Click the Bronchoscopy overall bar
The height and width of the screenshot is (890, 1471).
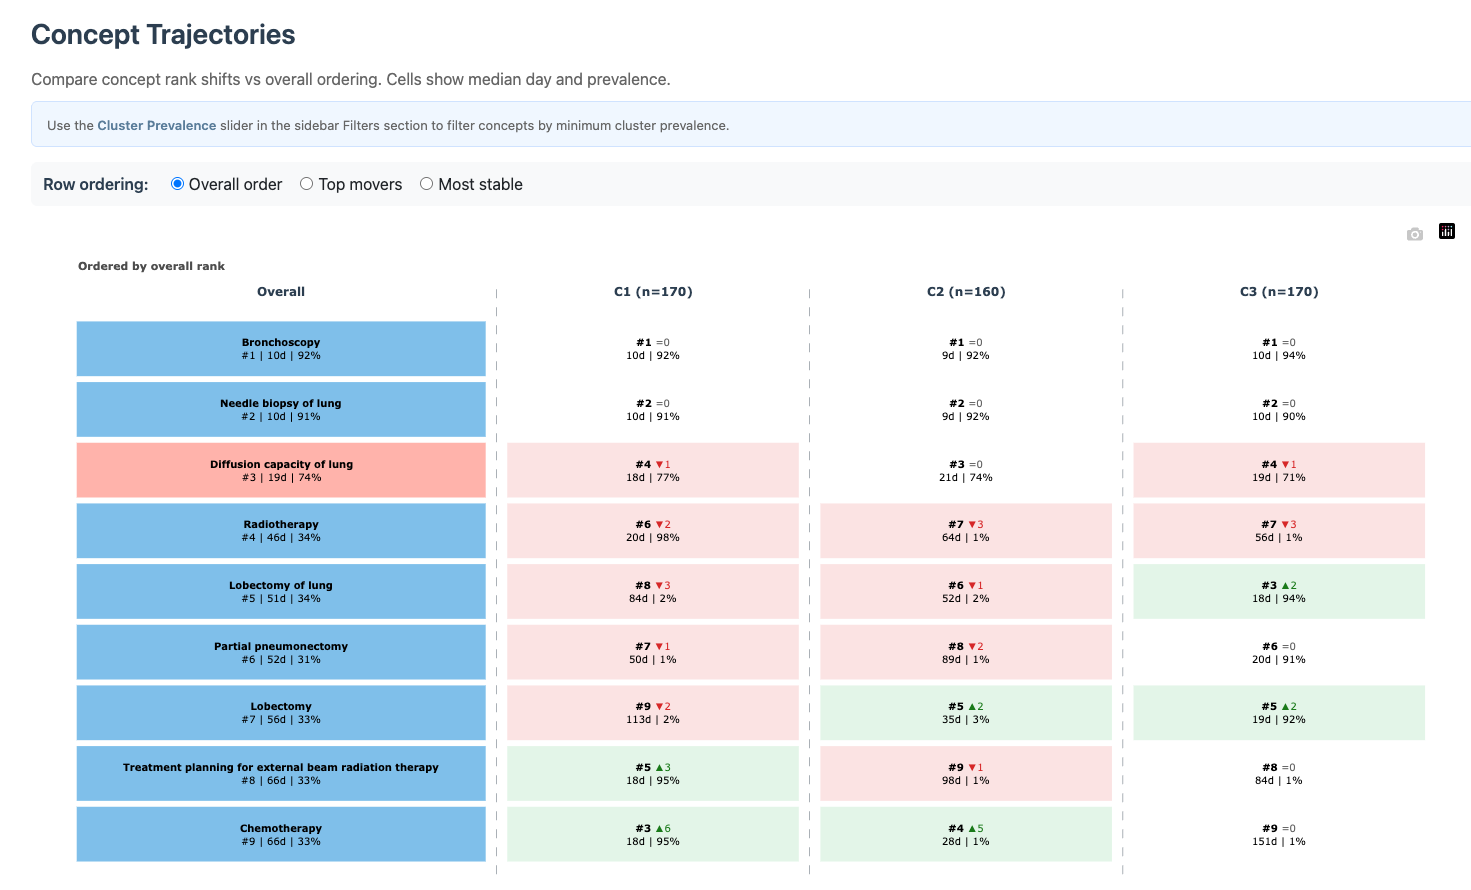click(281, 349)
